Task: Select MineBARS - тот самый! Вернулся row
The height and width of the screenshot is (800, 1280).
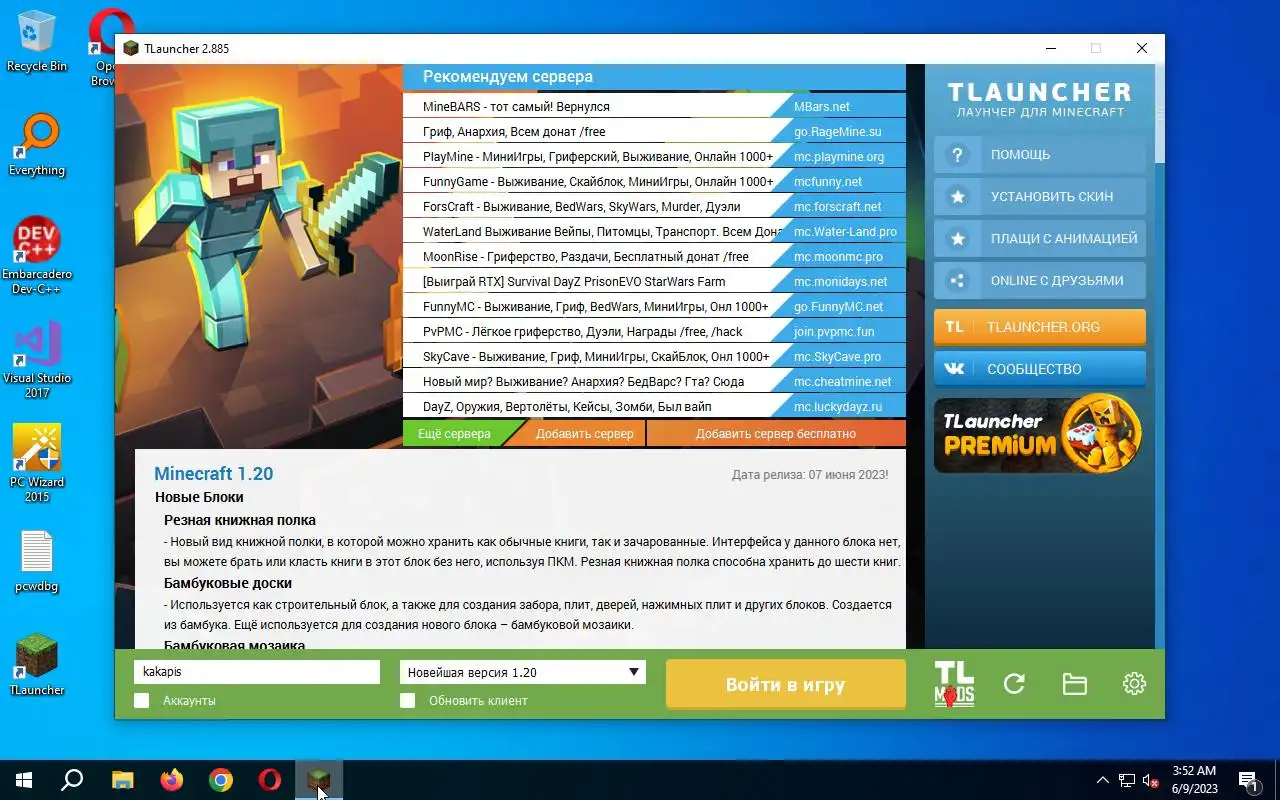Action: tap(654, 106)
